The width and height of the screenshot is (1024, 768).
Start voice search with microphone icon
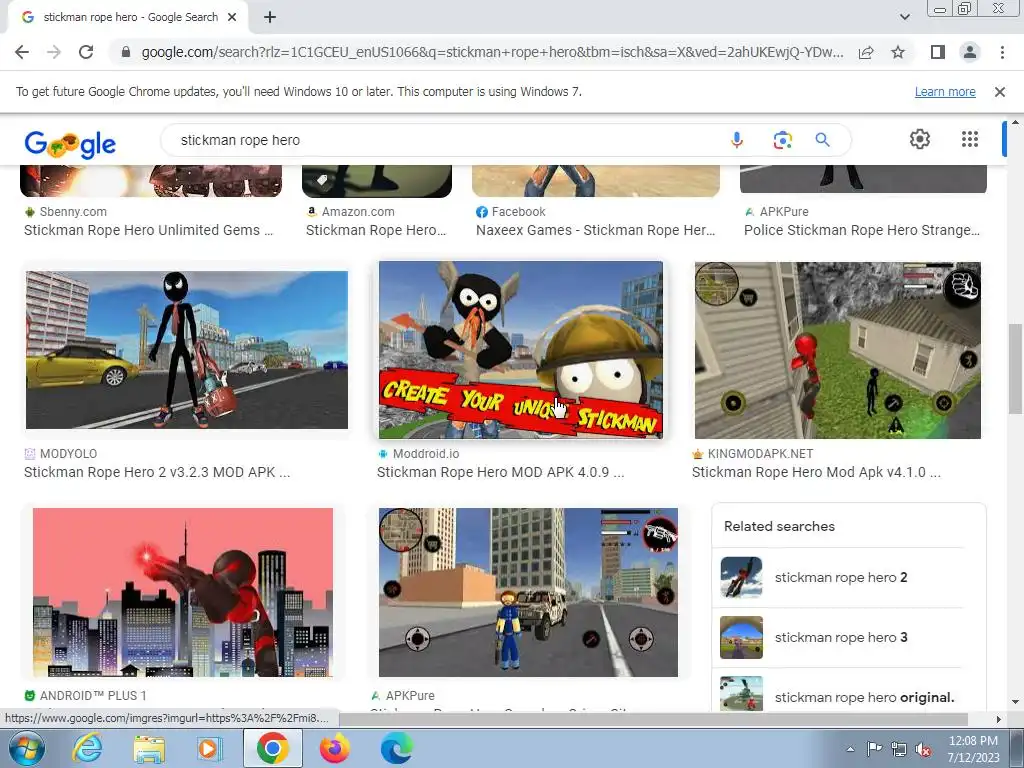[x=737, y=140]
